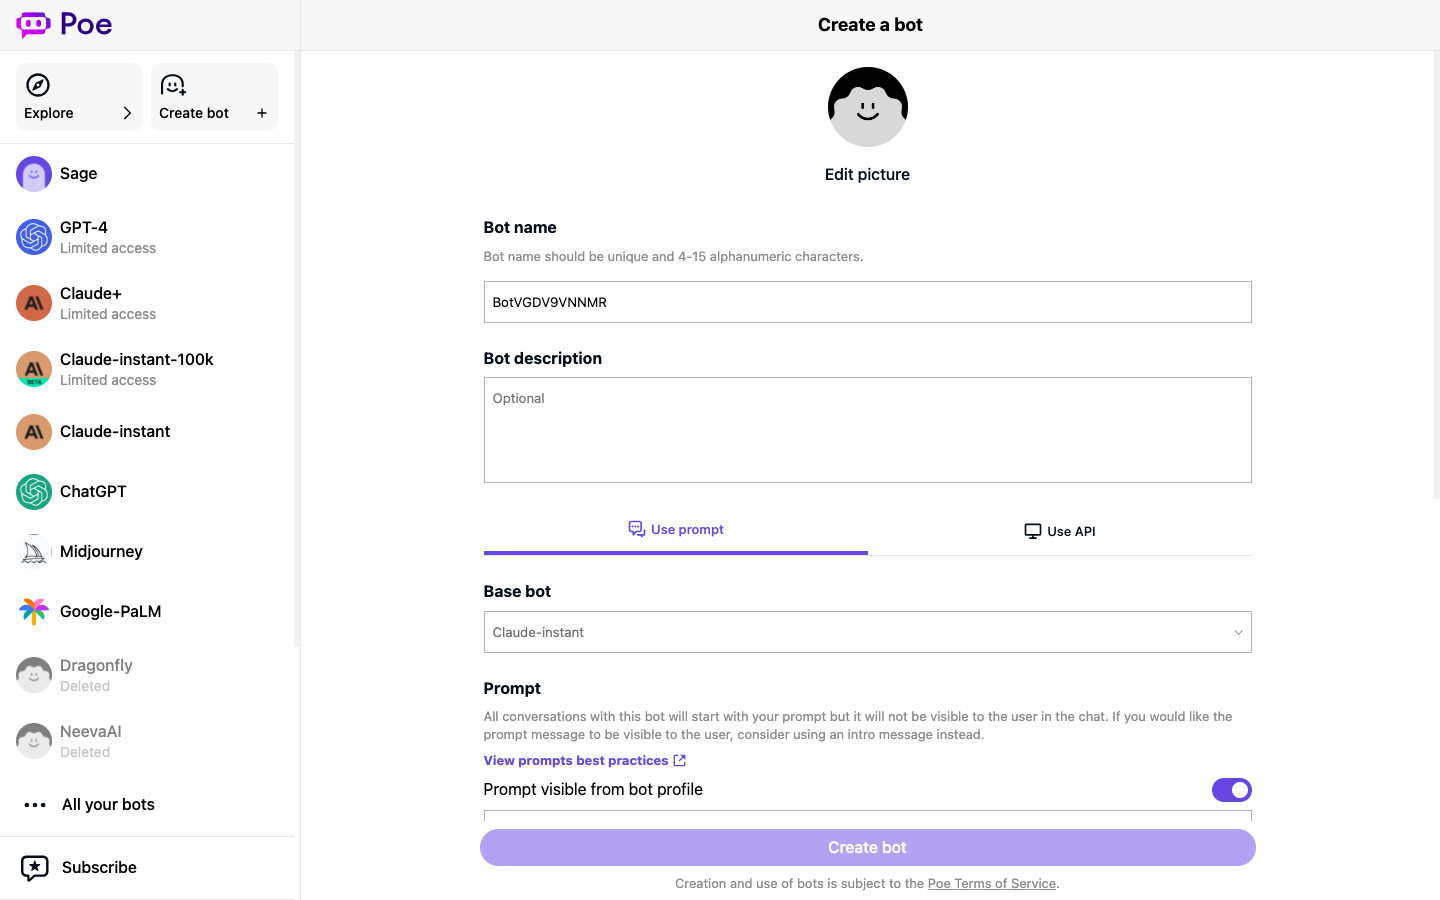Open the Sage bot avatar
The image size is (1440, 900).
pos(34,174)
